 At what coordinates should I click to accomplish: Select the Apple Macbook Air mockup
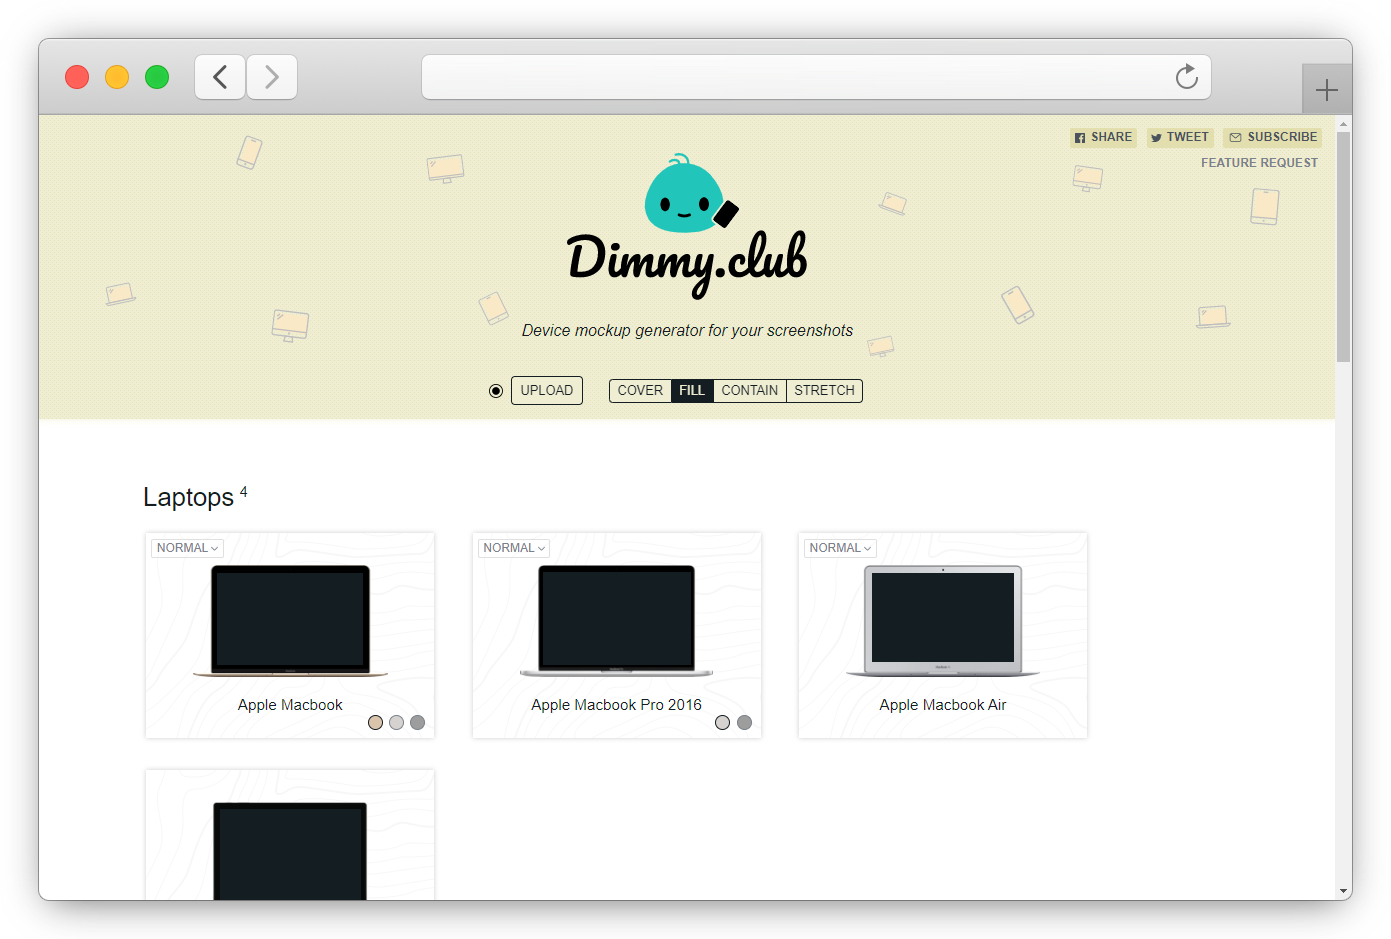(x=943, y=621)
